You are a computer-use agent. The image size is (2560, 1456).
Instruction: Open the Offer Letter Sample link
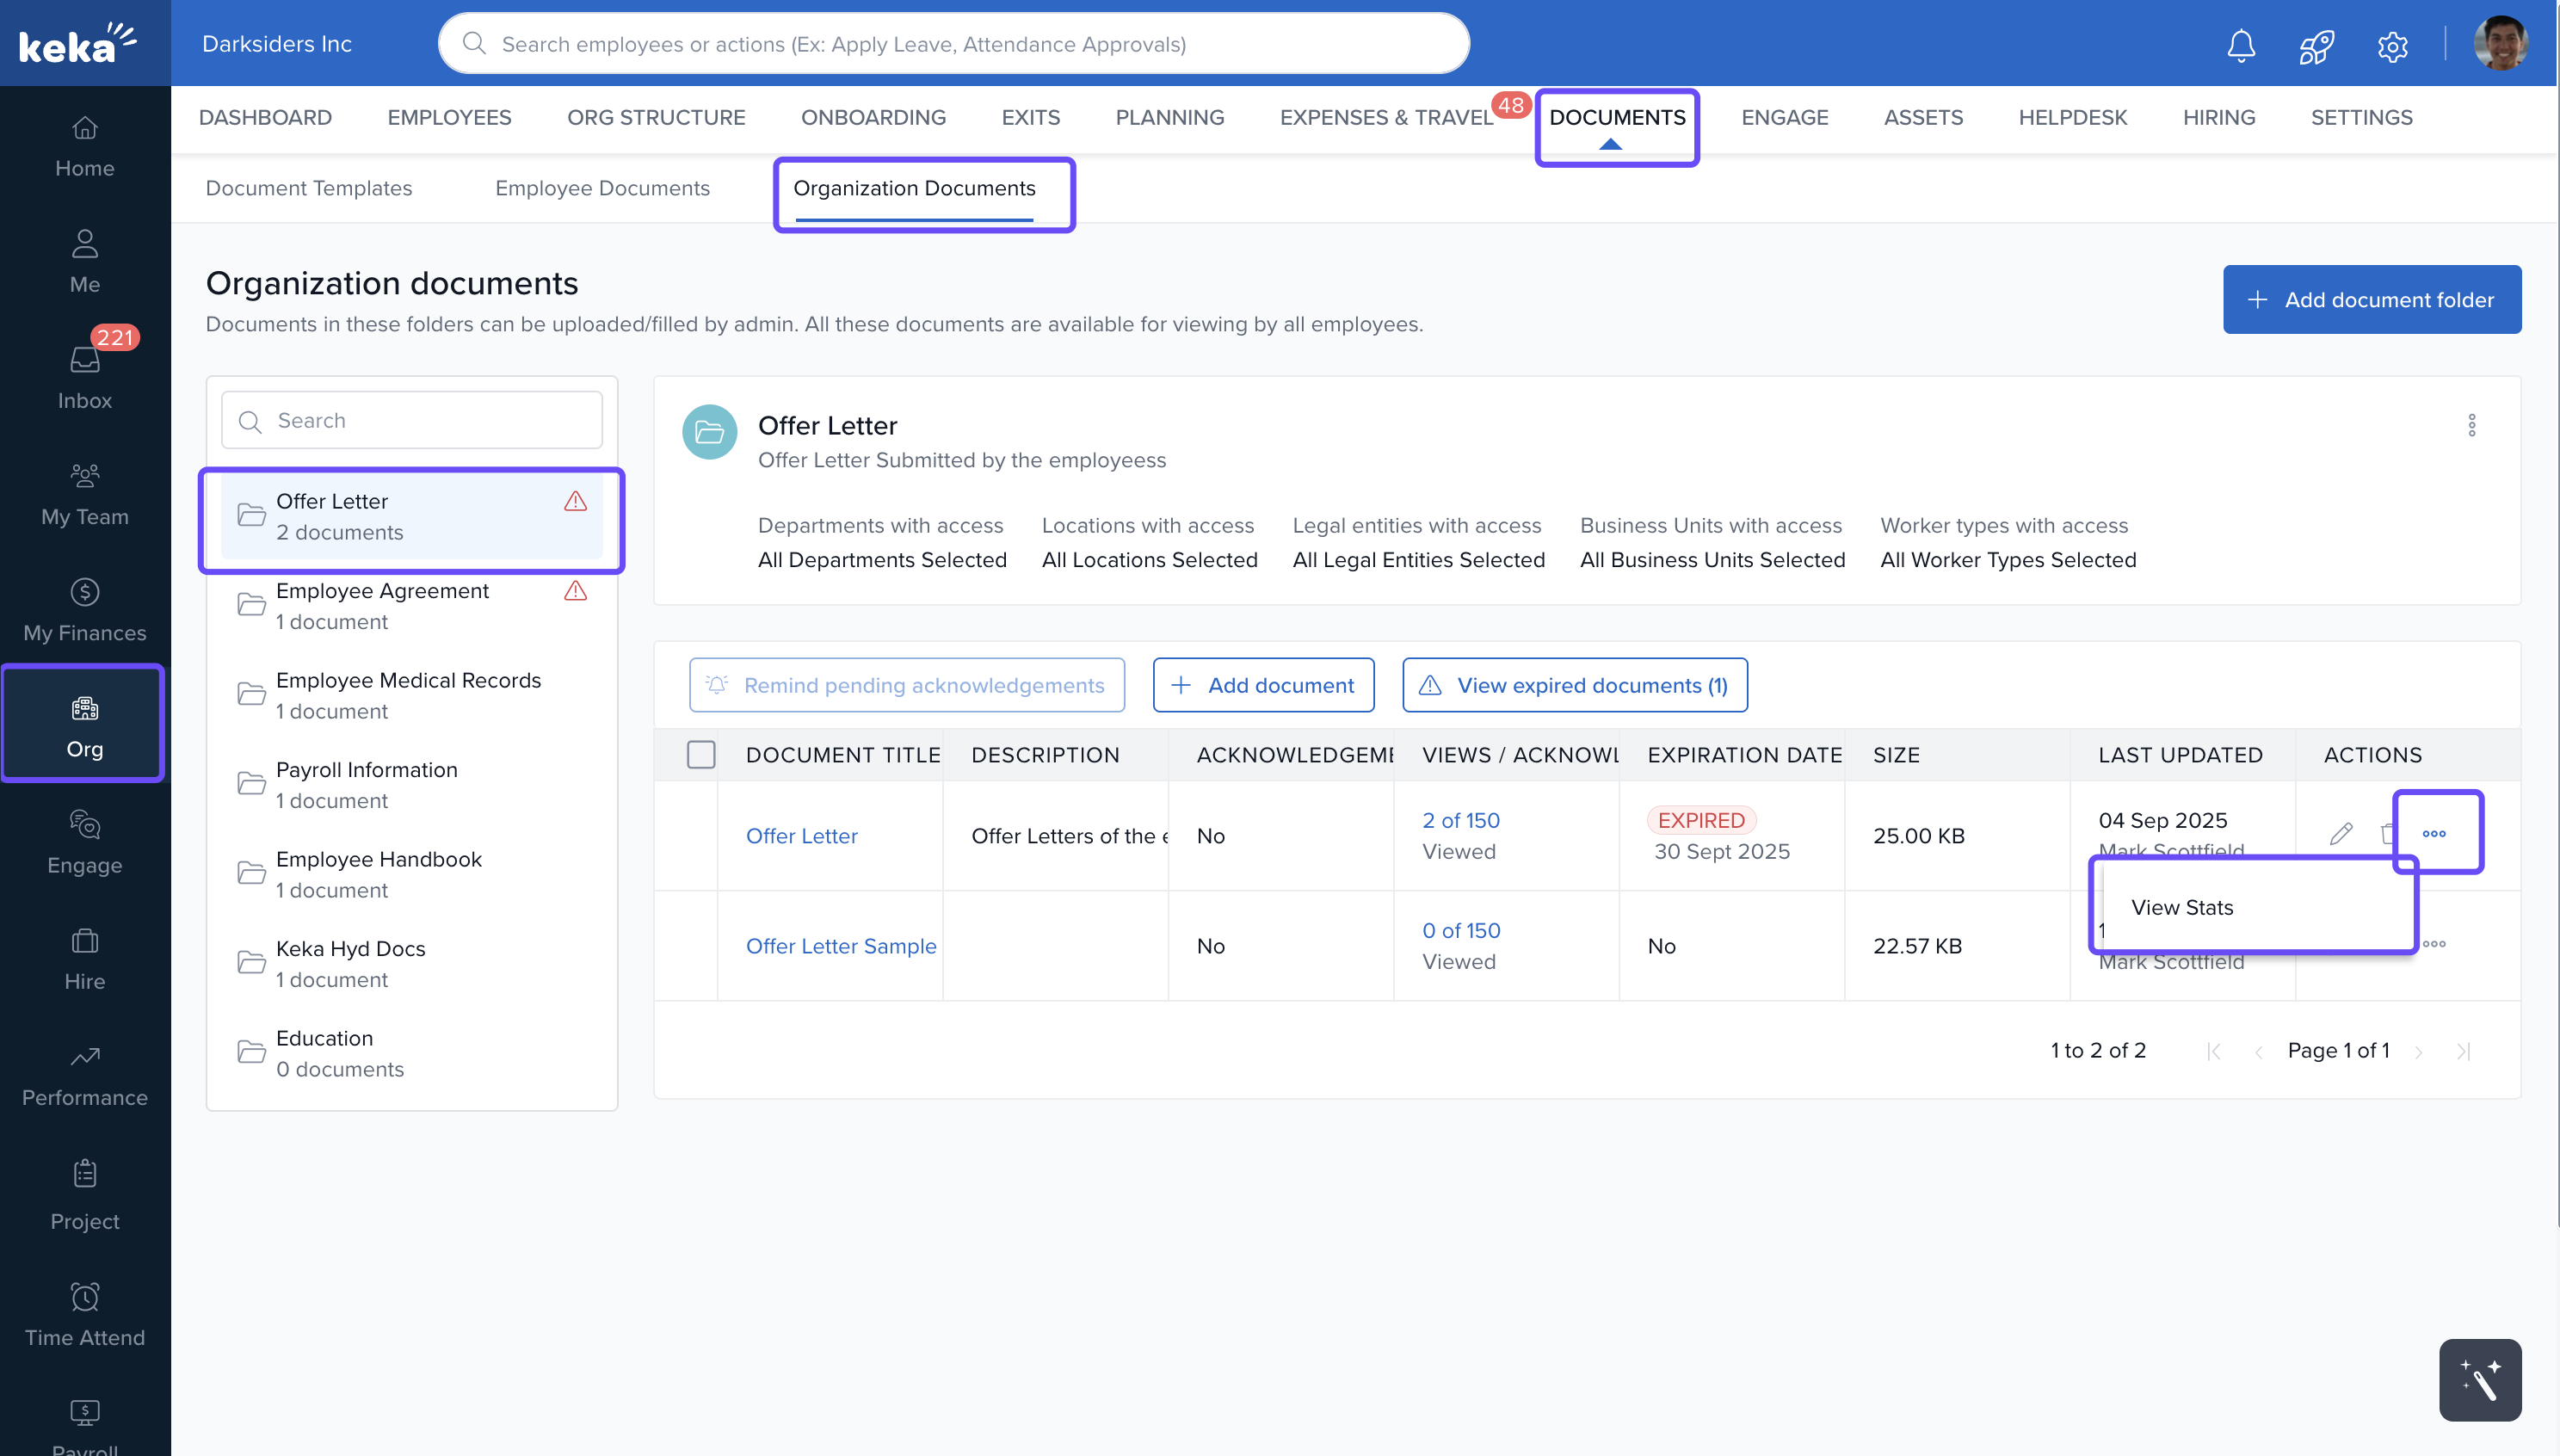point(841,945)
